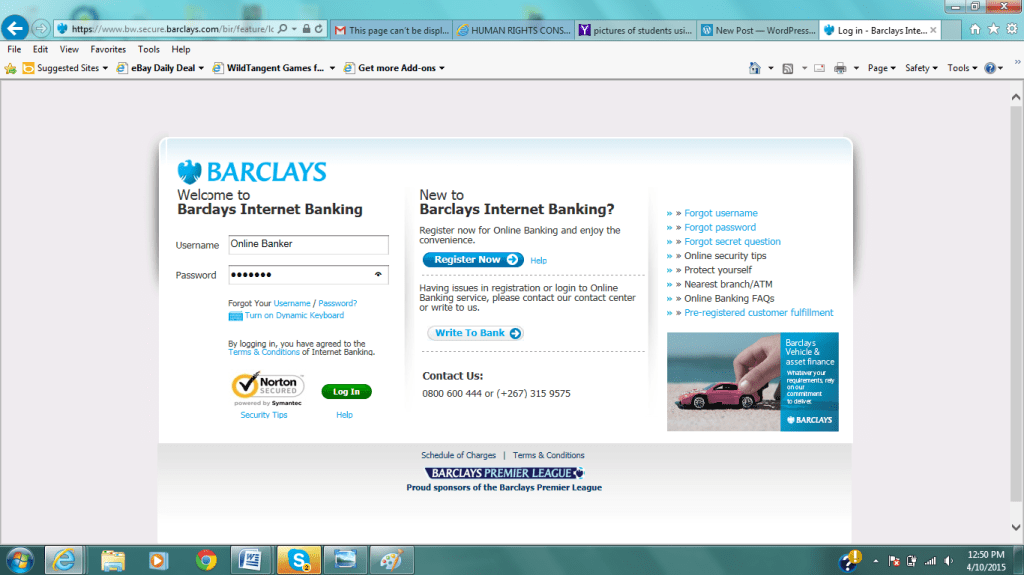
Task: Click in the Username input field
Action: [x=308, y=244]
